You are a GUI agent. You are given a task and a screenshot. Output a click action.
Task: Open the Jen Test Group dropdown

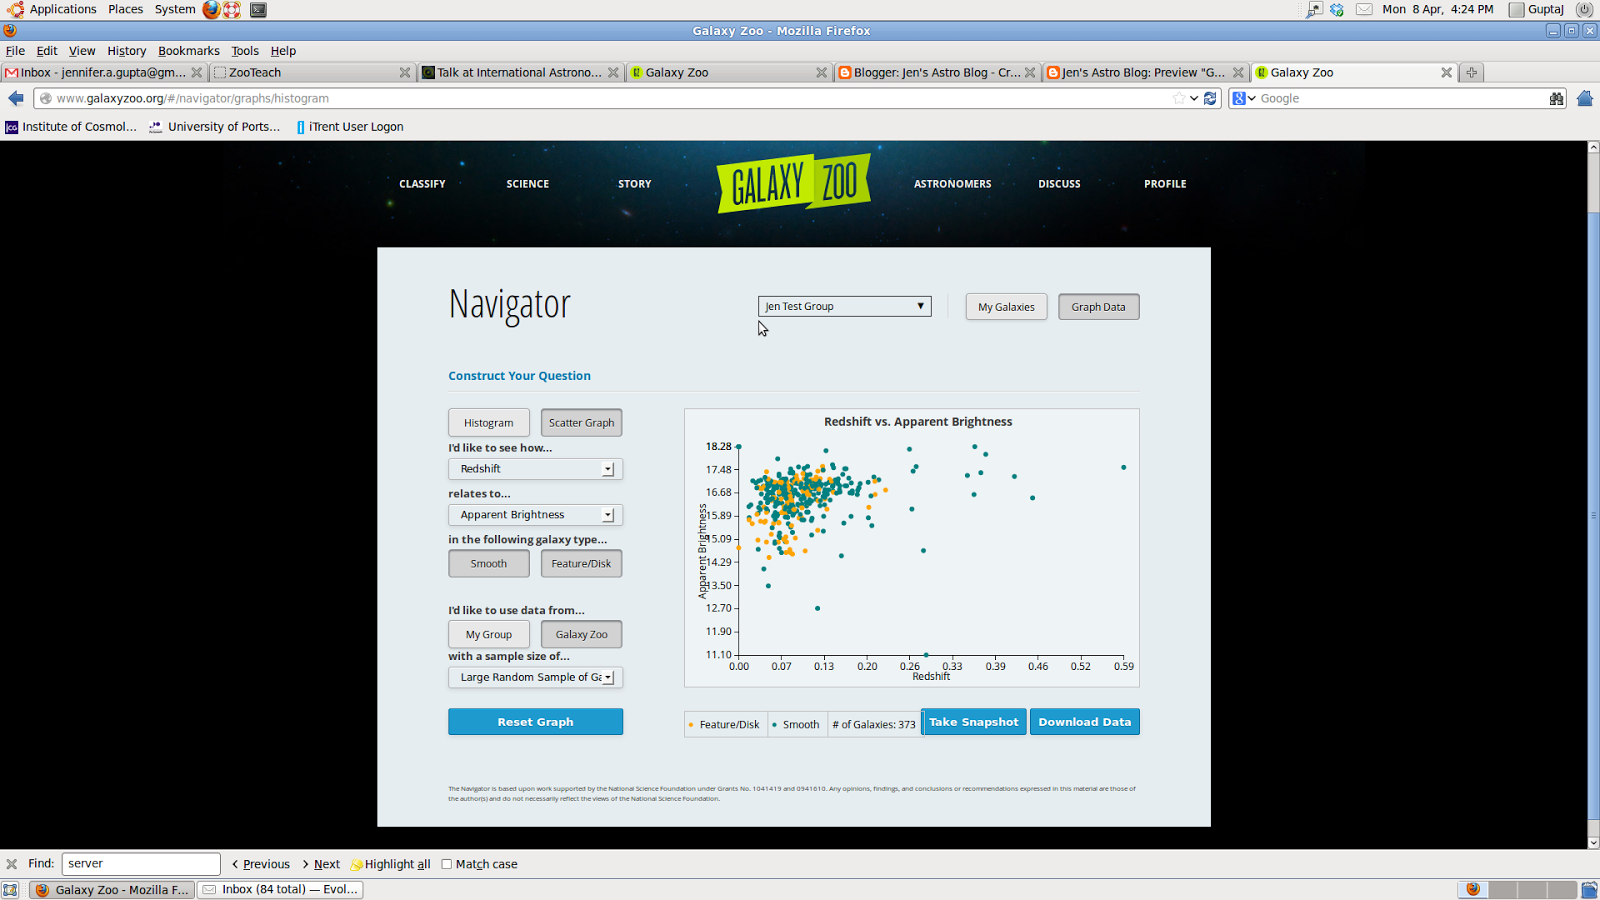pyautogui.click(x=844, y=307)
